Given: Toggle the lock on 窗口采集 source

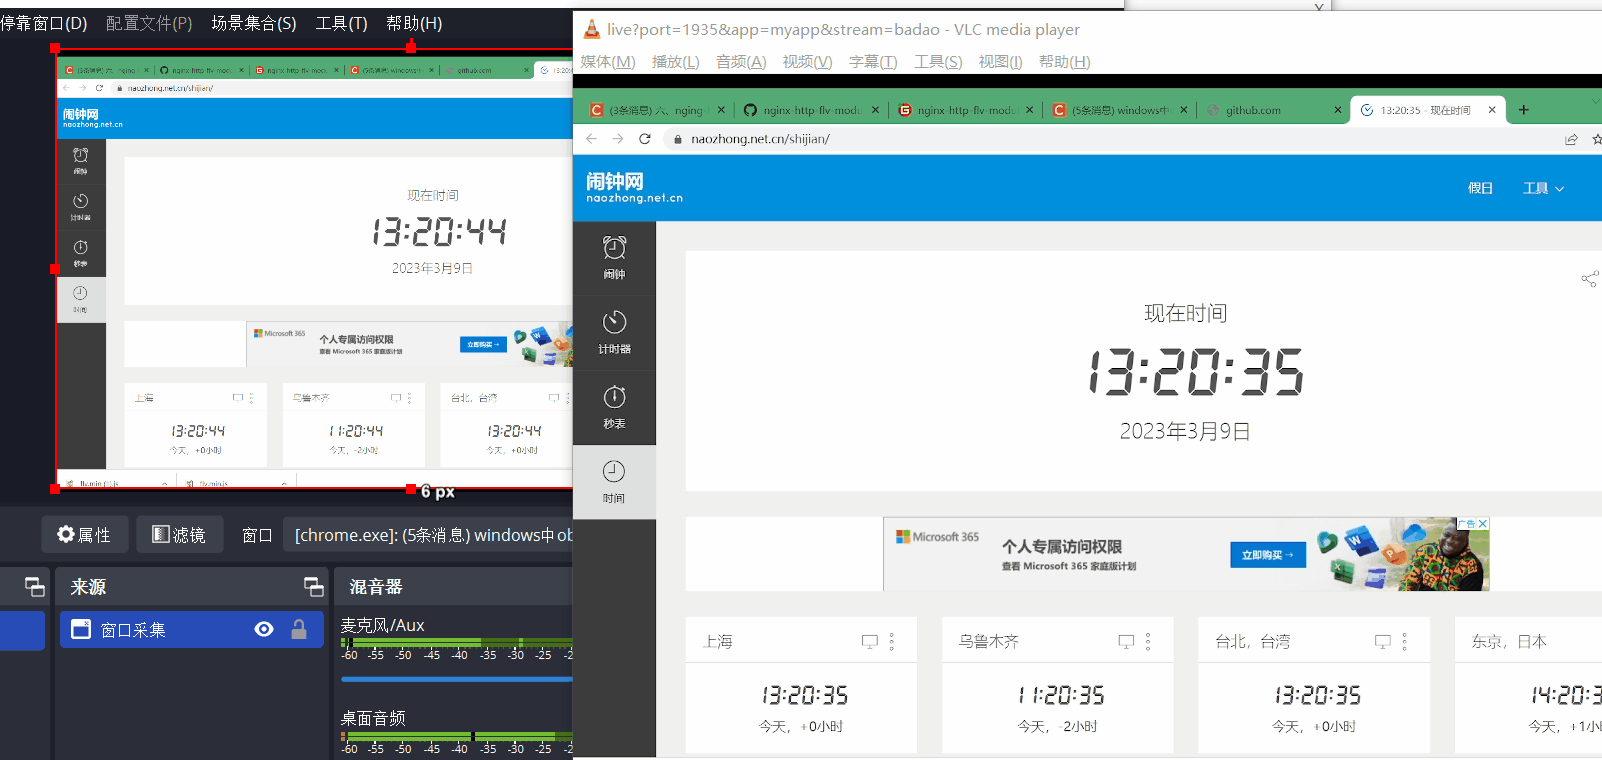Looking at the screenshot, I should [x=298, y=629].
